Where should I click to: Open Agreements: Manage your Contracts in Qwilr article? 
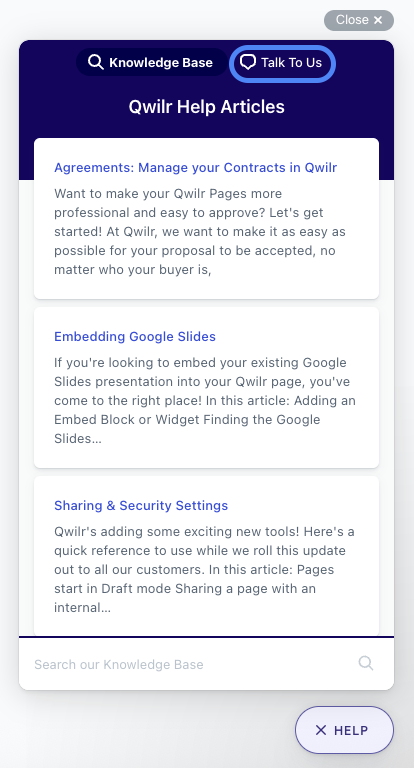coord(195,168)
